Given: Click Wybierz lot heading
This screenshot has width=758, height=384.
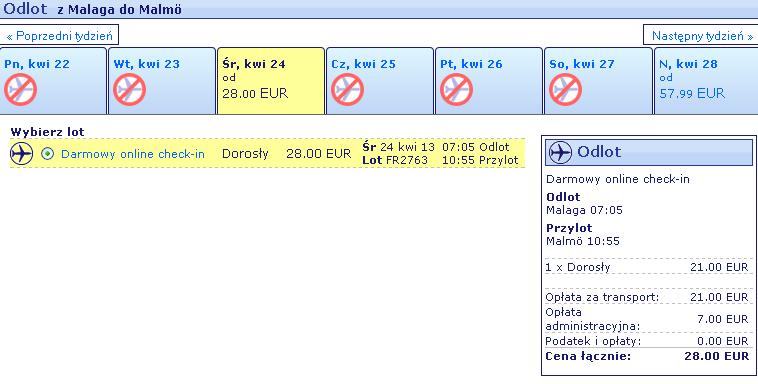Looking at the screenshot, I should 47,132.
